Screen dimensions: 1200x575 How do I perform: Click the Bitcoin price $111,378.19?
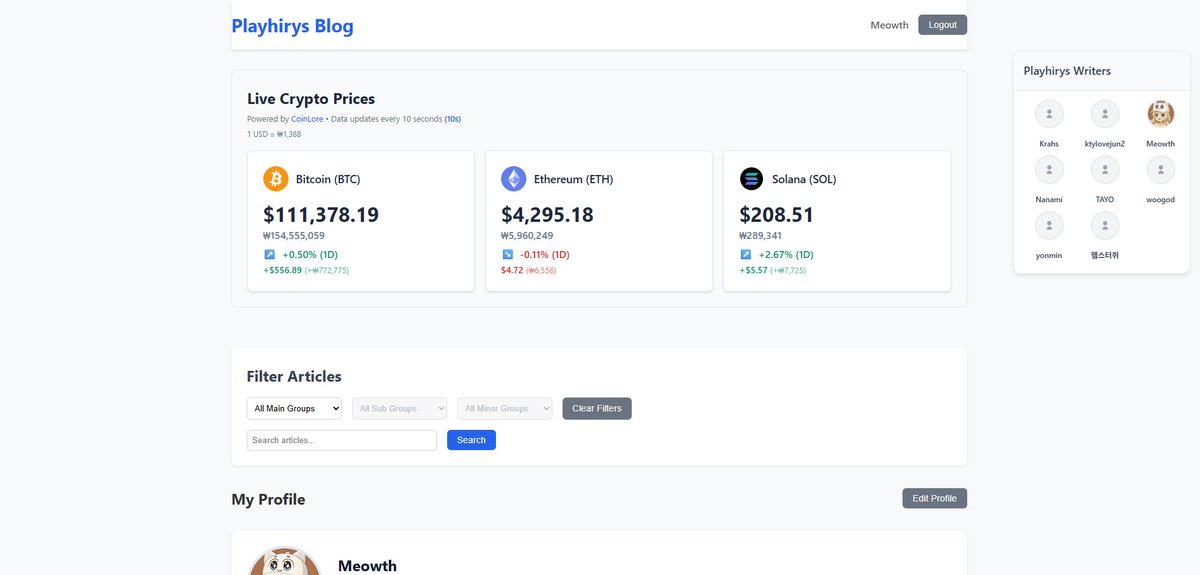[x=321, y=215]
